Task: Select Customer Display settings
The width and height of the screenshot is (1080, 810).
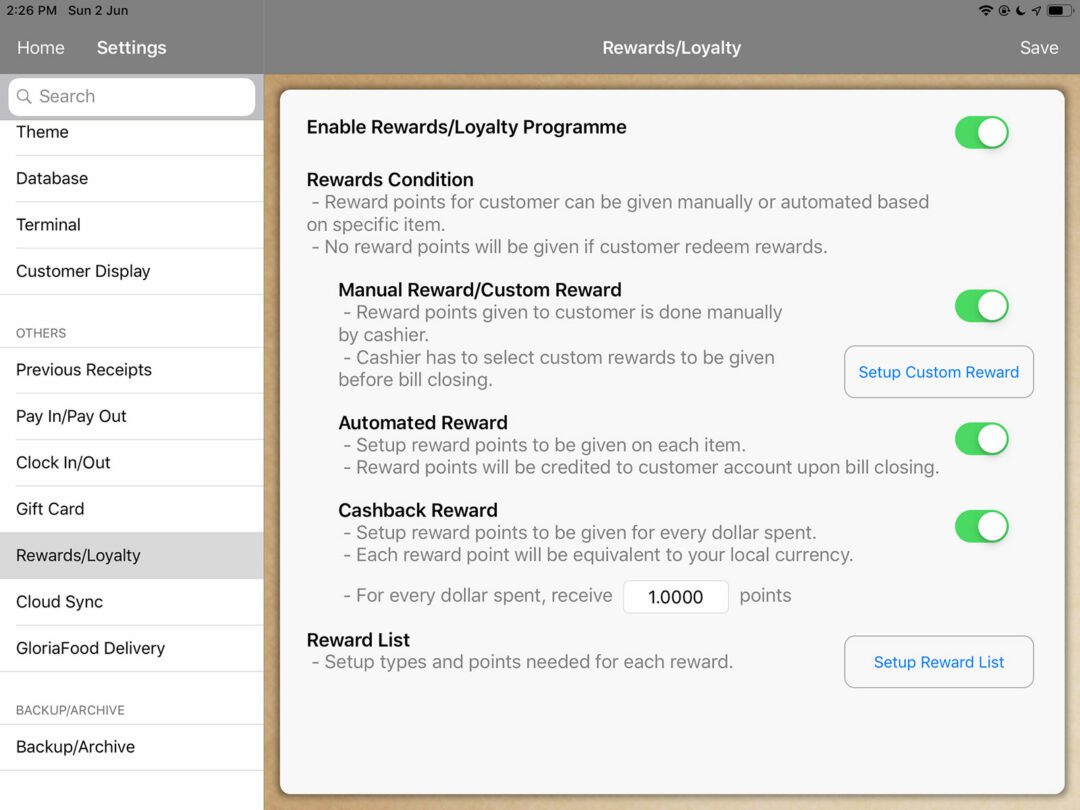Action: coord(83,271)
